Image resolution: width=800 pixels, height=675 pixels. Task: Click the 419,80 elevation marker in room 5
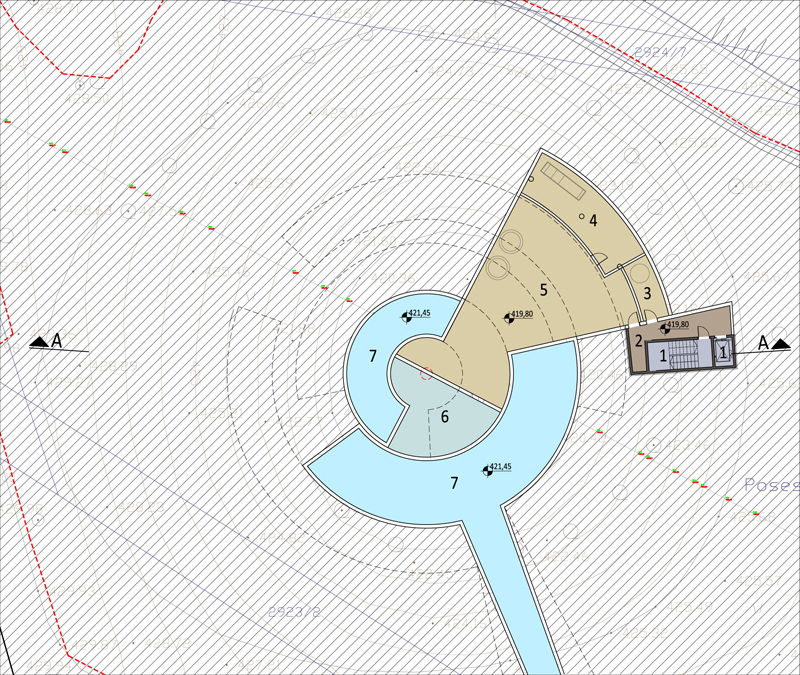[508, 317]
